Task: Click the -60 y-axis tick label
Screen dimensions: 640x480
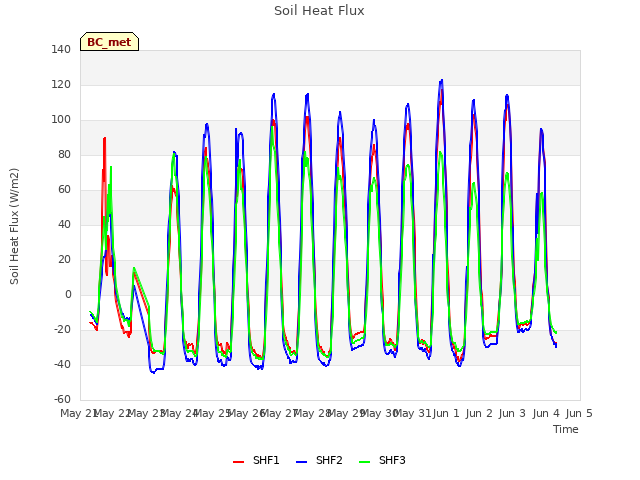Action: [62, 400]
